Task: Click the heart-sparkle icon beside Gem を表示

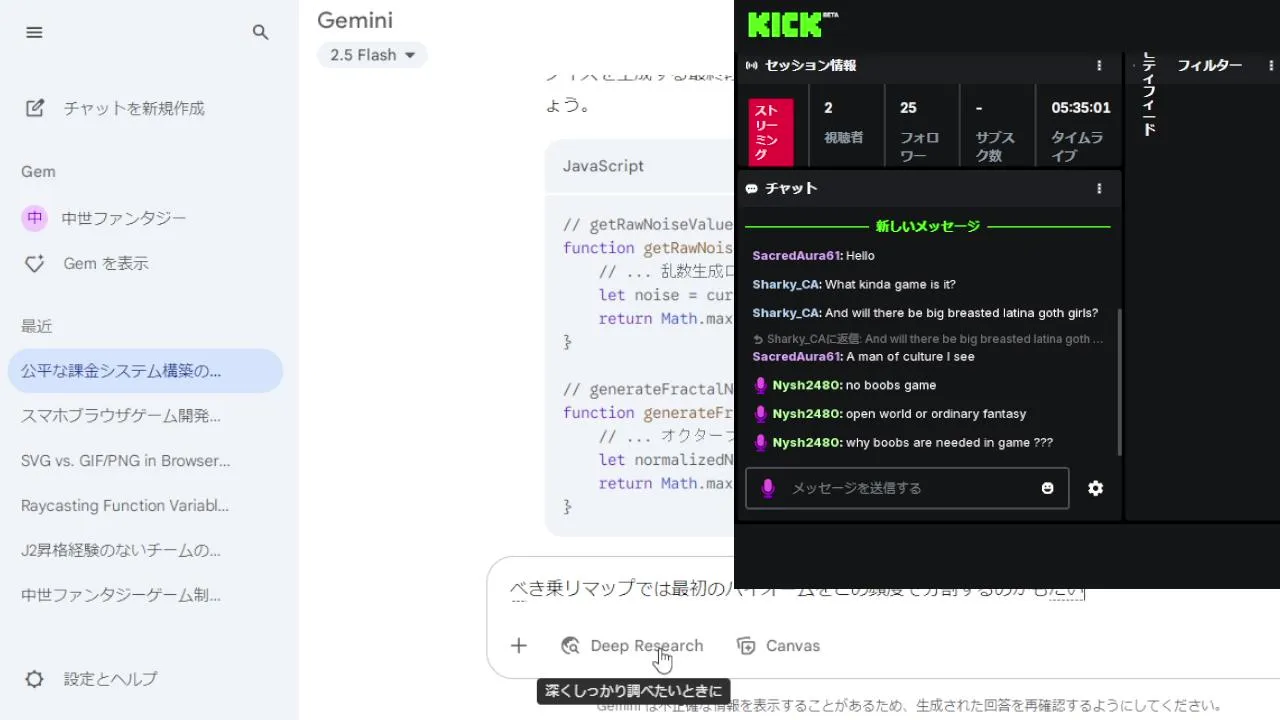Action: [35, 264]
